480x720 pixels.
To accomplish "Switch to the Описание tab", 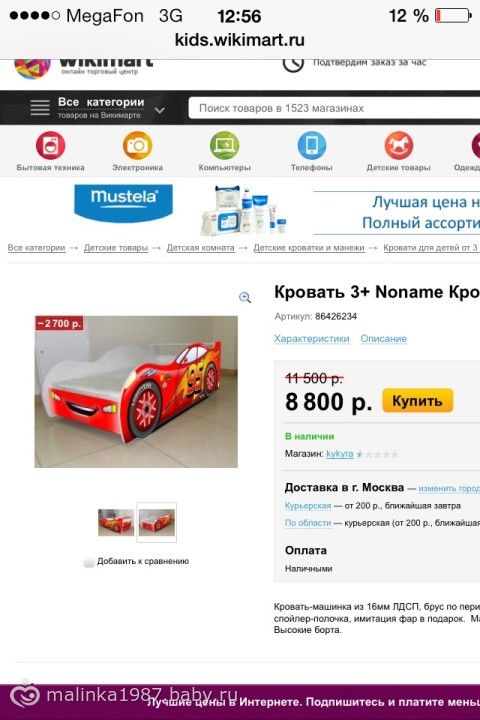I will (384, 339).
